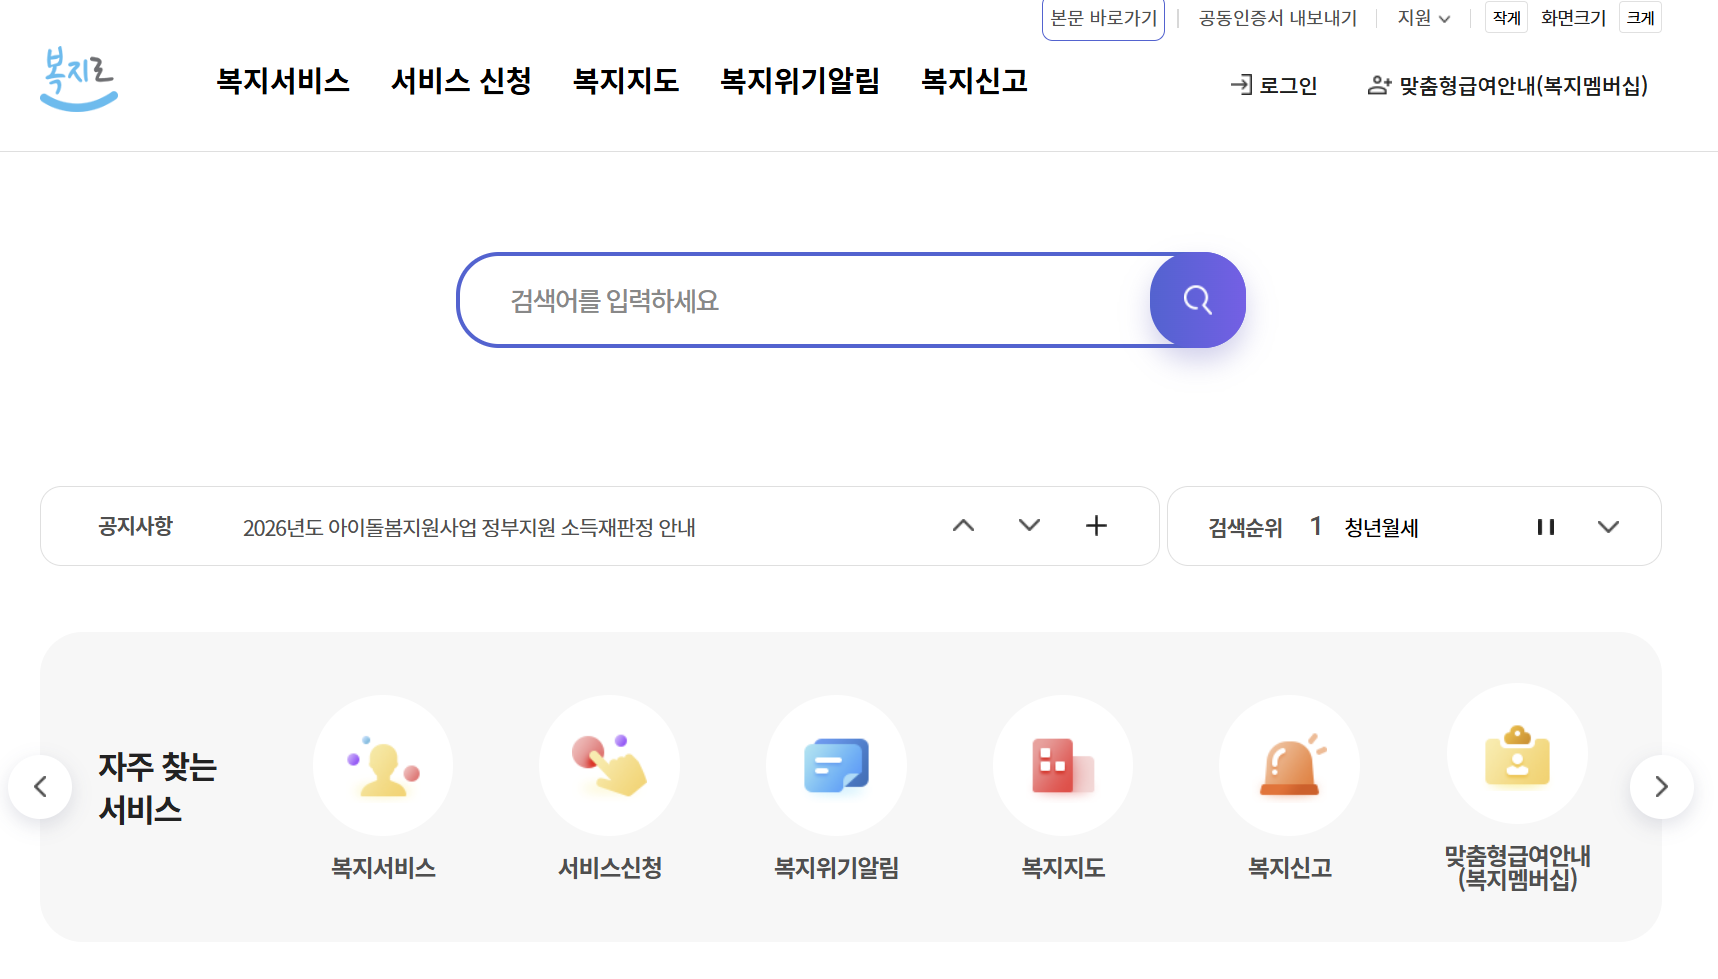Show the next notice with the down arrow
The width and height of the screenshot is (1718, 979).
(1029, 525)
